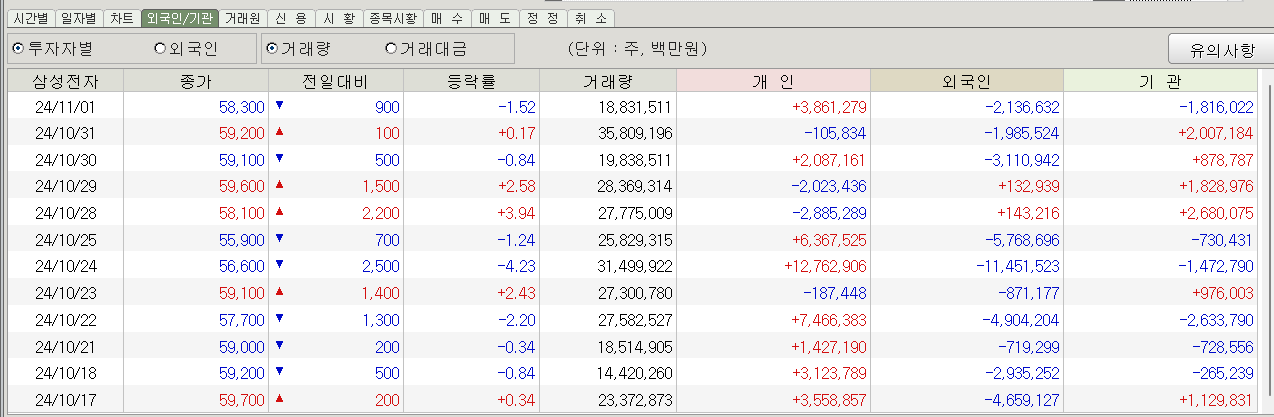Viewport: 1274px width, 417px height.
Task: Click the down arrow beside 900
Action: 280,104
